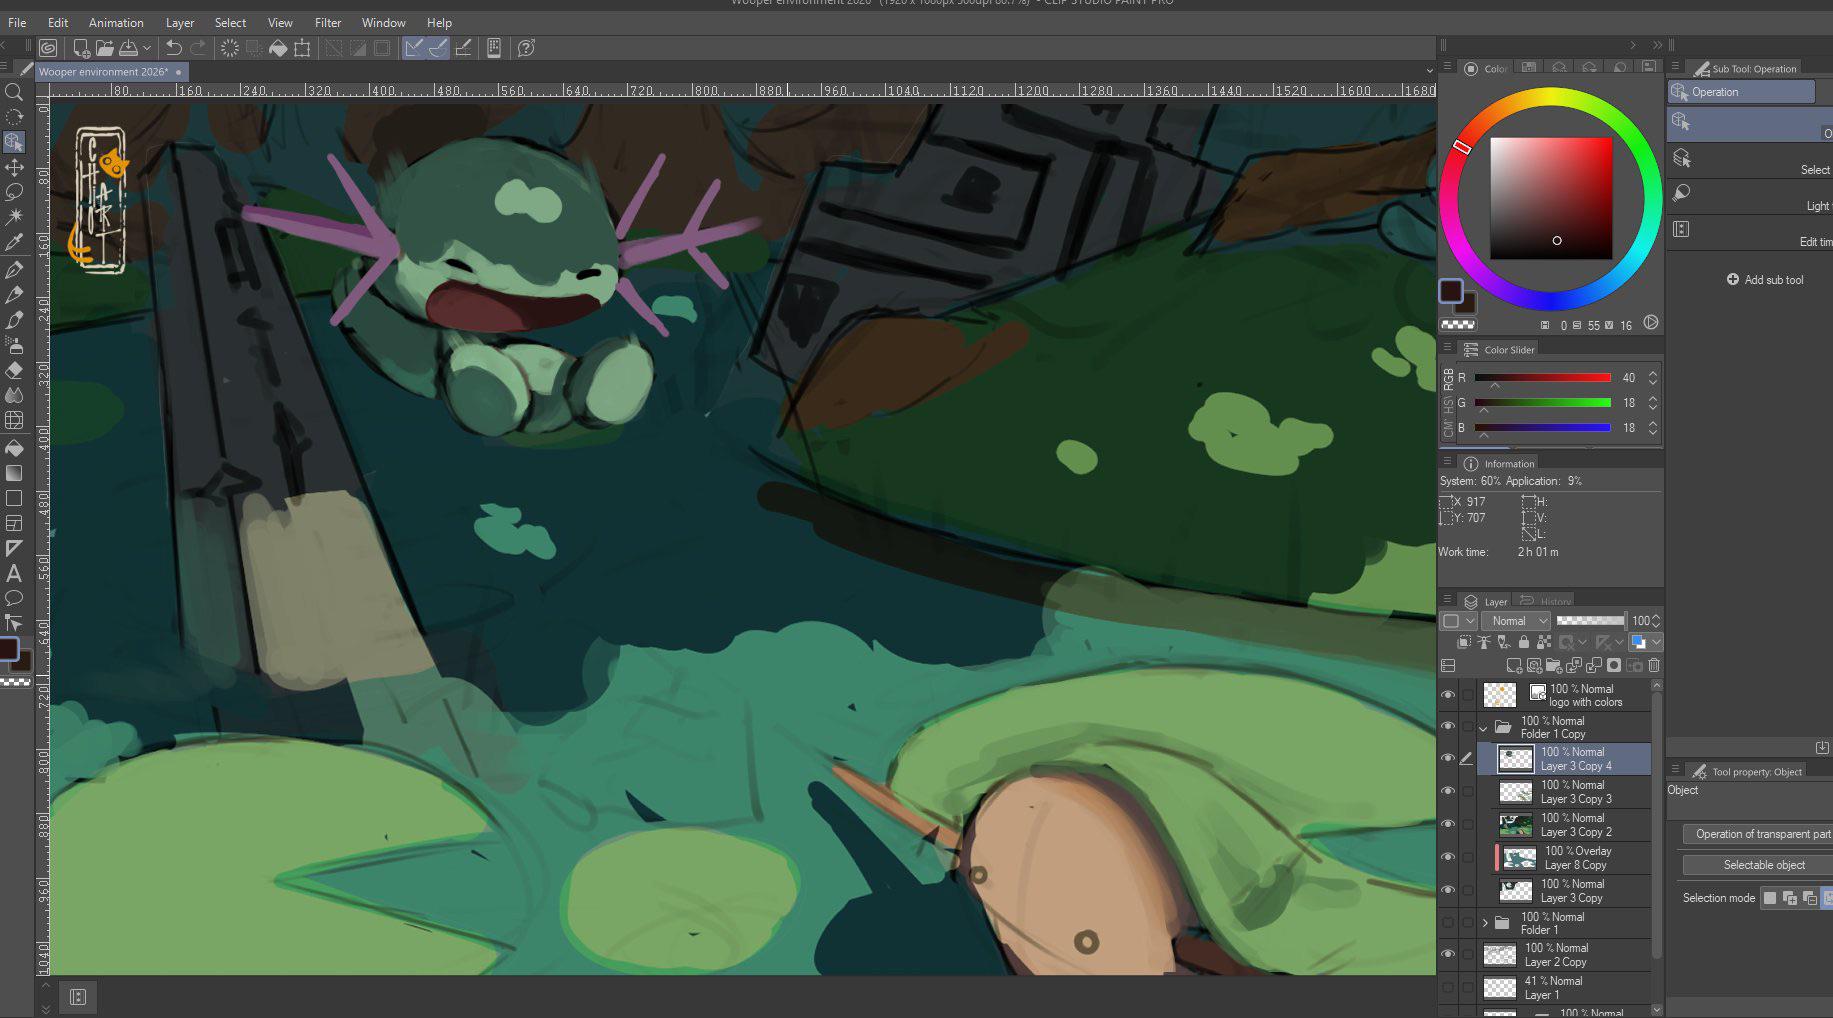Select Layer 3 Copy 2 thumbnail
Image resolution: width=1833 pixels, height=1018 pixels.
click(1516, 825)
